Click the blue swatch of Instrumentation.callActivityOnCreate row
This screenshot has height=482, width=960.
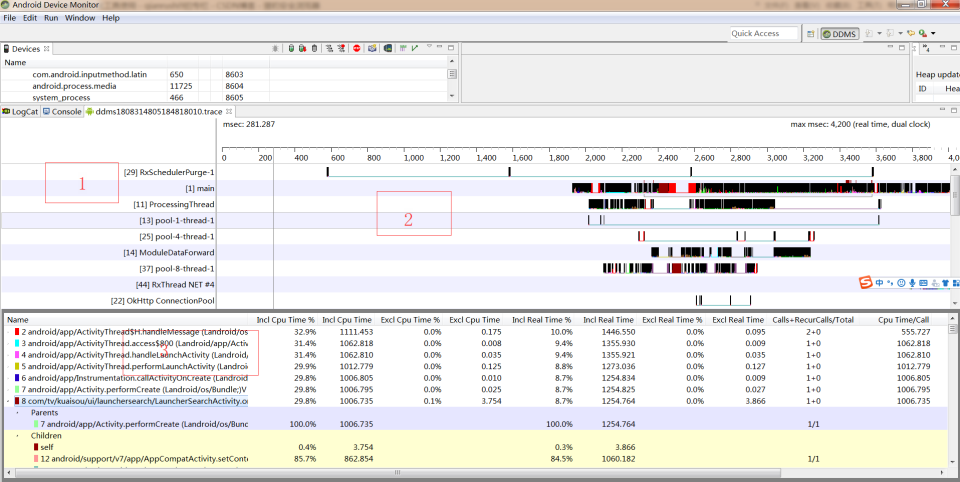[17, 378]
